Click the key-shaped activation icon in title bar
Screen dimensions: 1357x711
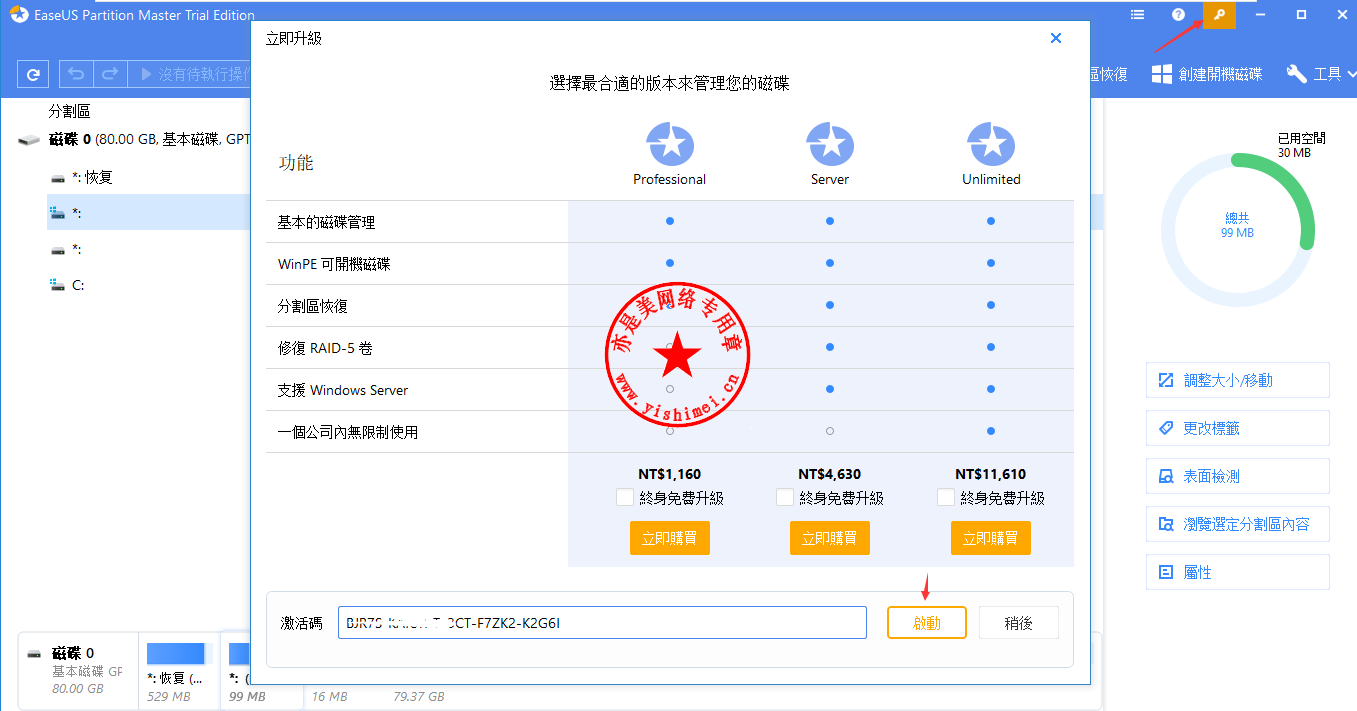1218,15
